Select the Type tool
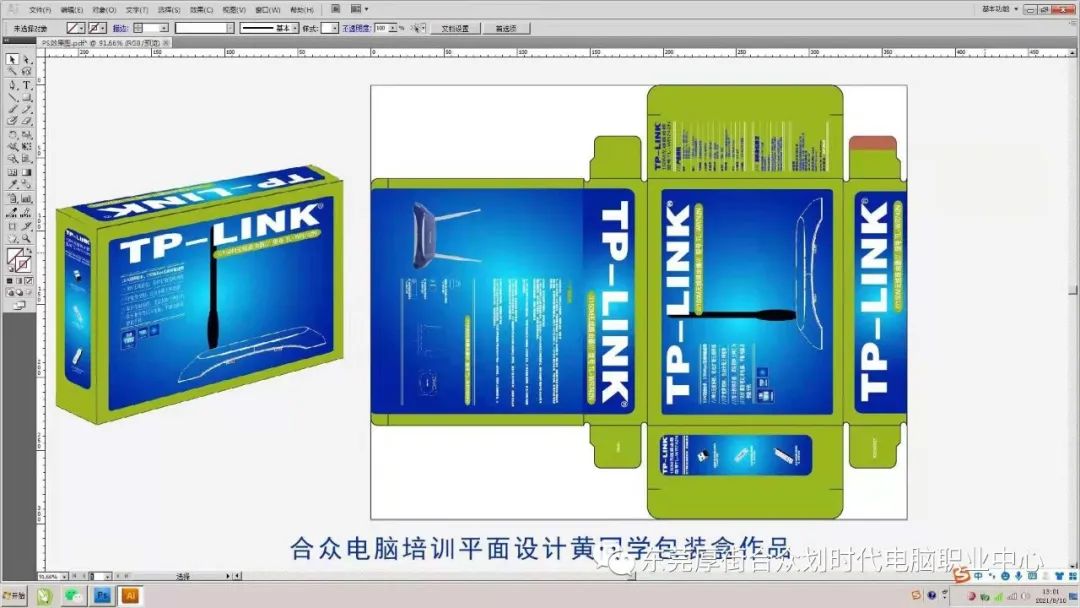The image size is (1080, 608). click(26, 85)
